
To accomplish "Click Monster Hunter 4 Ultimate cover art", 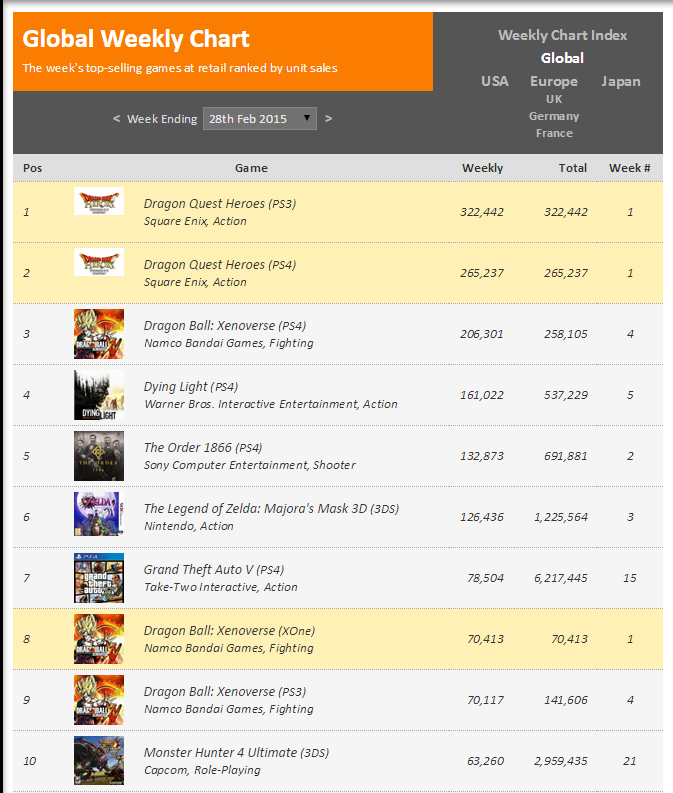I will click(99, 761).
